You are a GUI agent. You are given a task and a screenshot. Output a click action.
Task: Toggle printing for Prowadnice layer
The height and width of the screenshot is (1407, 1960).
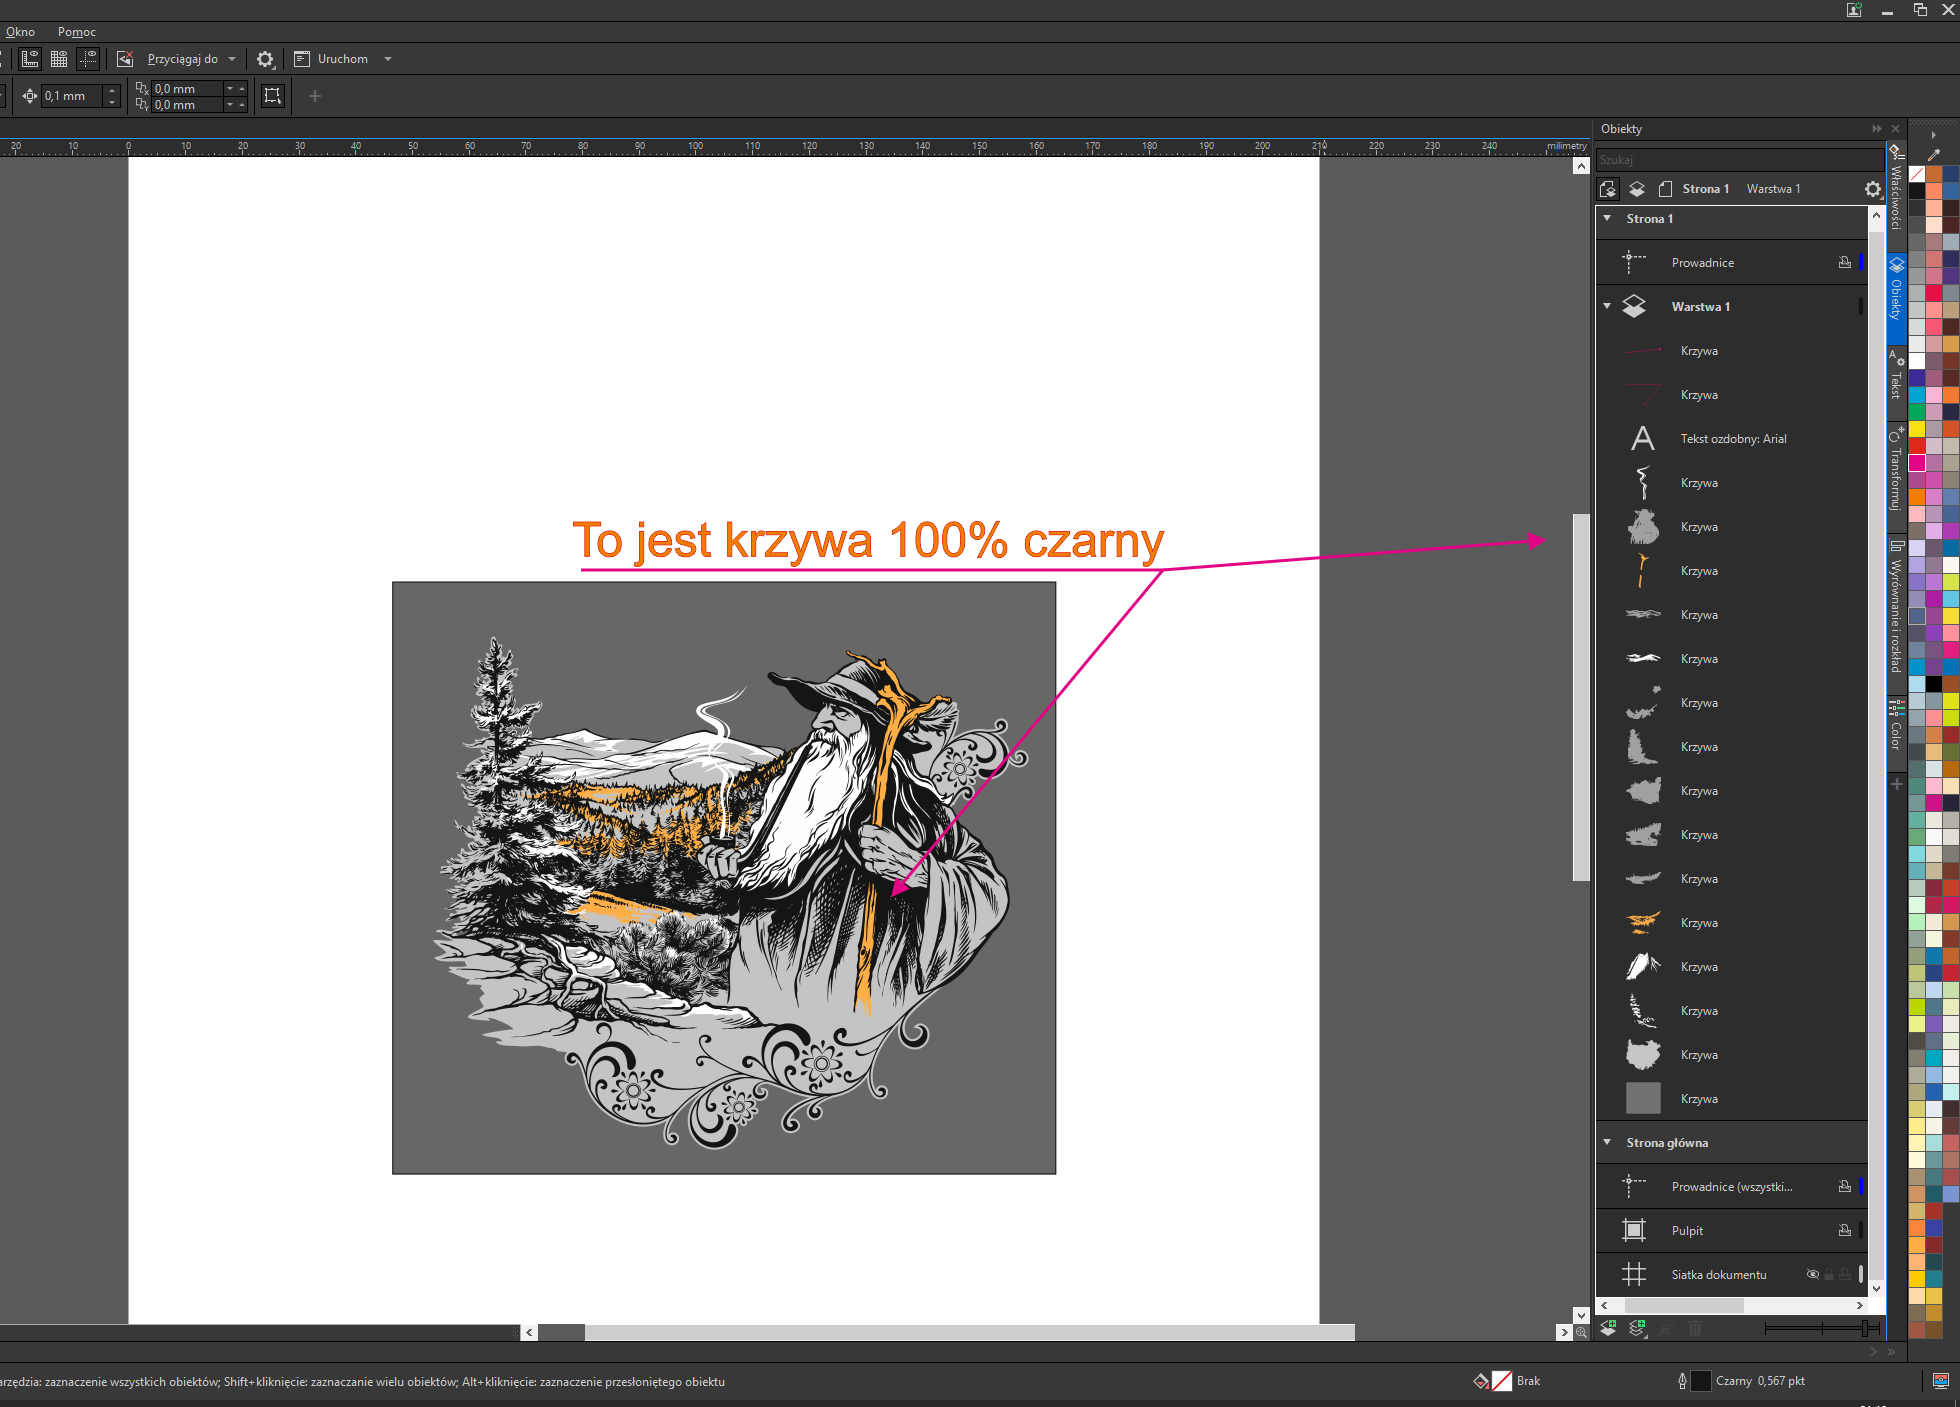click(1844, 262)
